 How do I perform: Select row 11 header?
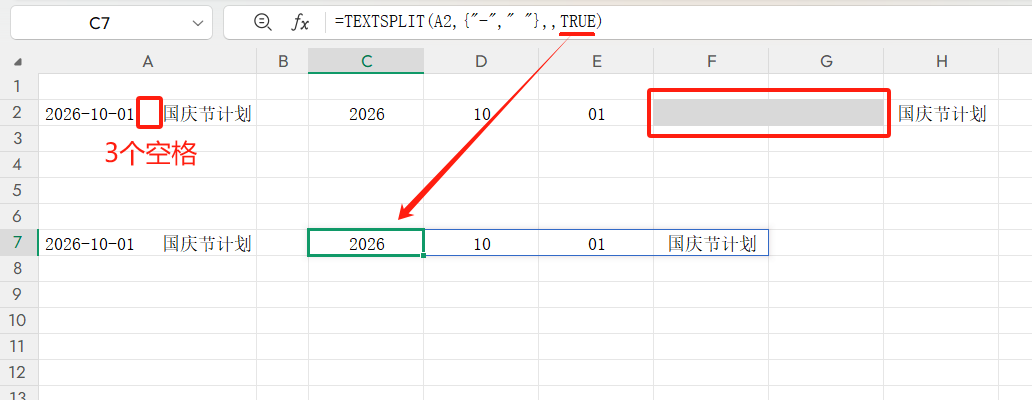click(x=18, y=346)
